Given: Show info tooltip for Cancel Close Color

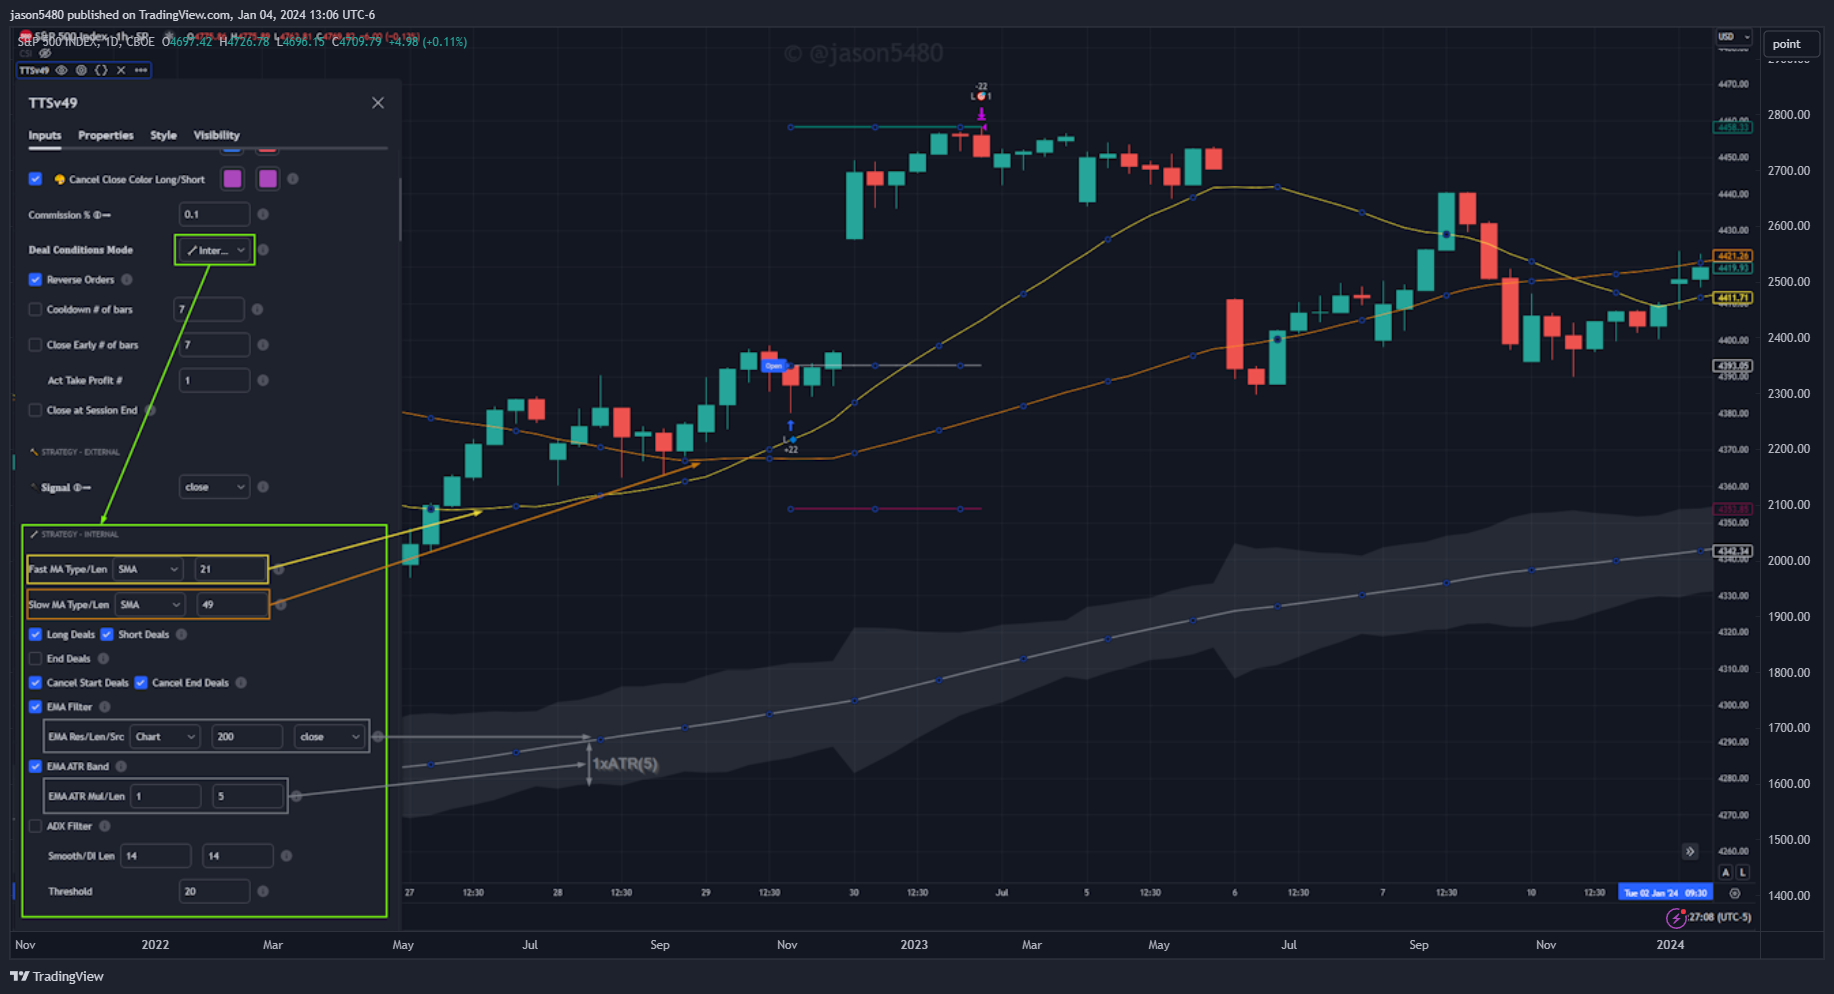Looking at the screenshot, I should tap(293, 179).
